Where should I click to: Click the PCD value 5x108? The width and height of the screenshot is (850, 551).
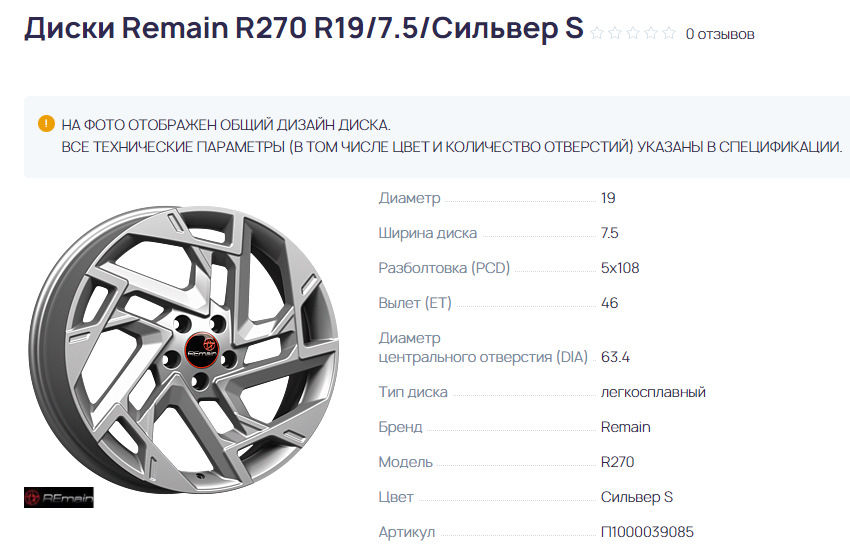pyautogui.click(x=620, y=268)
